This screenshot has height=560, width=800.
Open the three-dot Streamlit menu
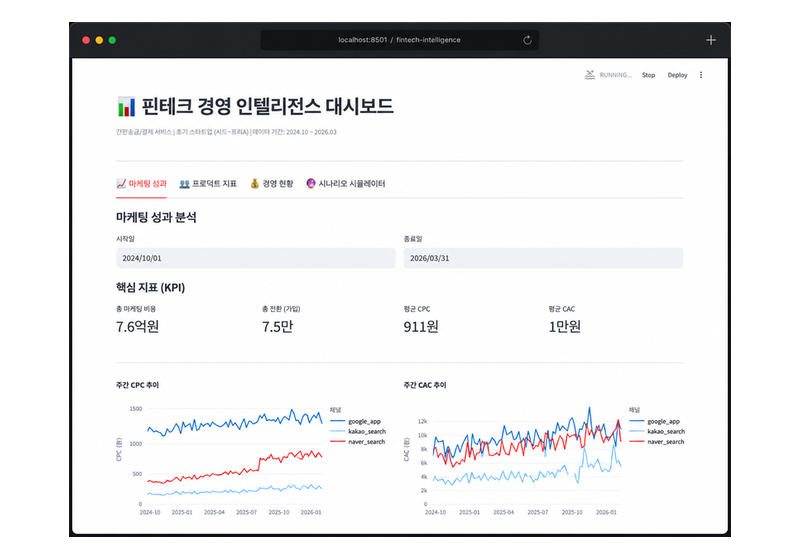coord(701,75)
